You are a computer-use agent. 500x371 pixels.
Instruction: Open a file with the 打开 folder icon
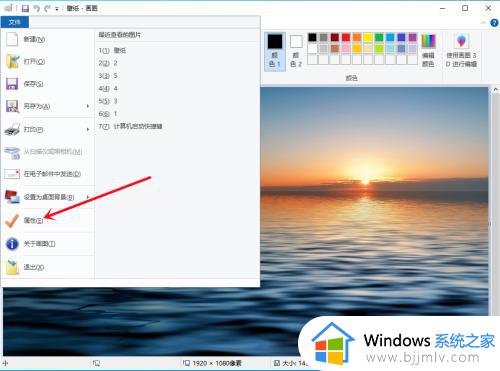pyautogui.click(x=12, y=62)
